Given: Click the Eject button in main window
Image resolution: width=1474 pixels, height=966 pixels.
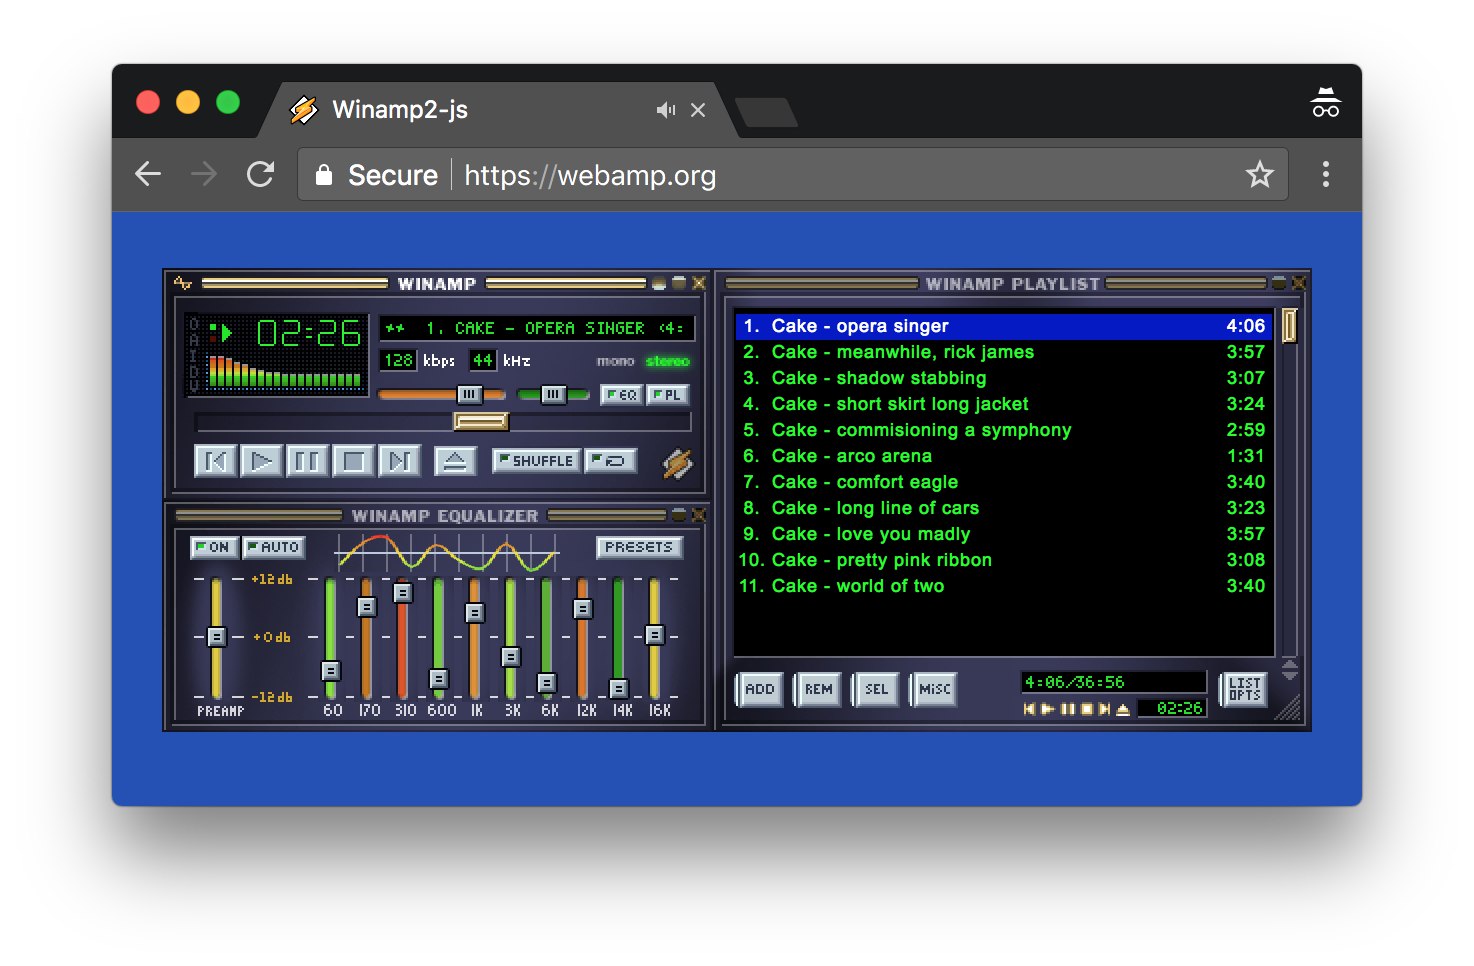Looking at the screenshot, I should [x=454, y=461].
